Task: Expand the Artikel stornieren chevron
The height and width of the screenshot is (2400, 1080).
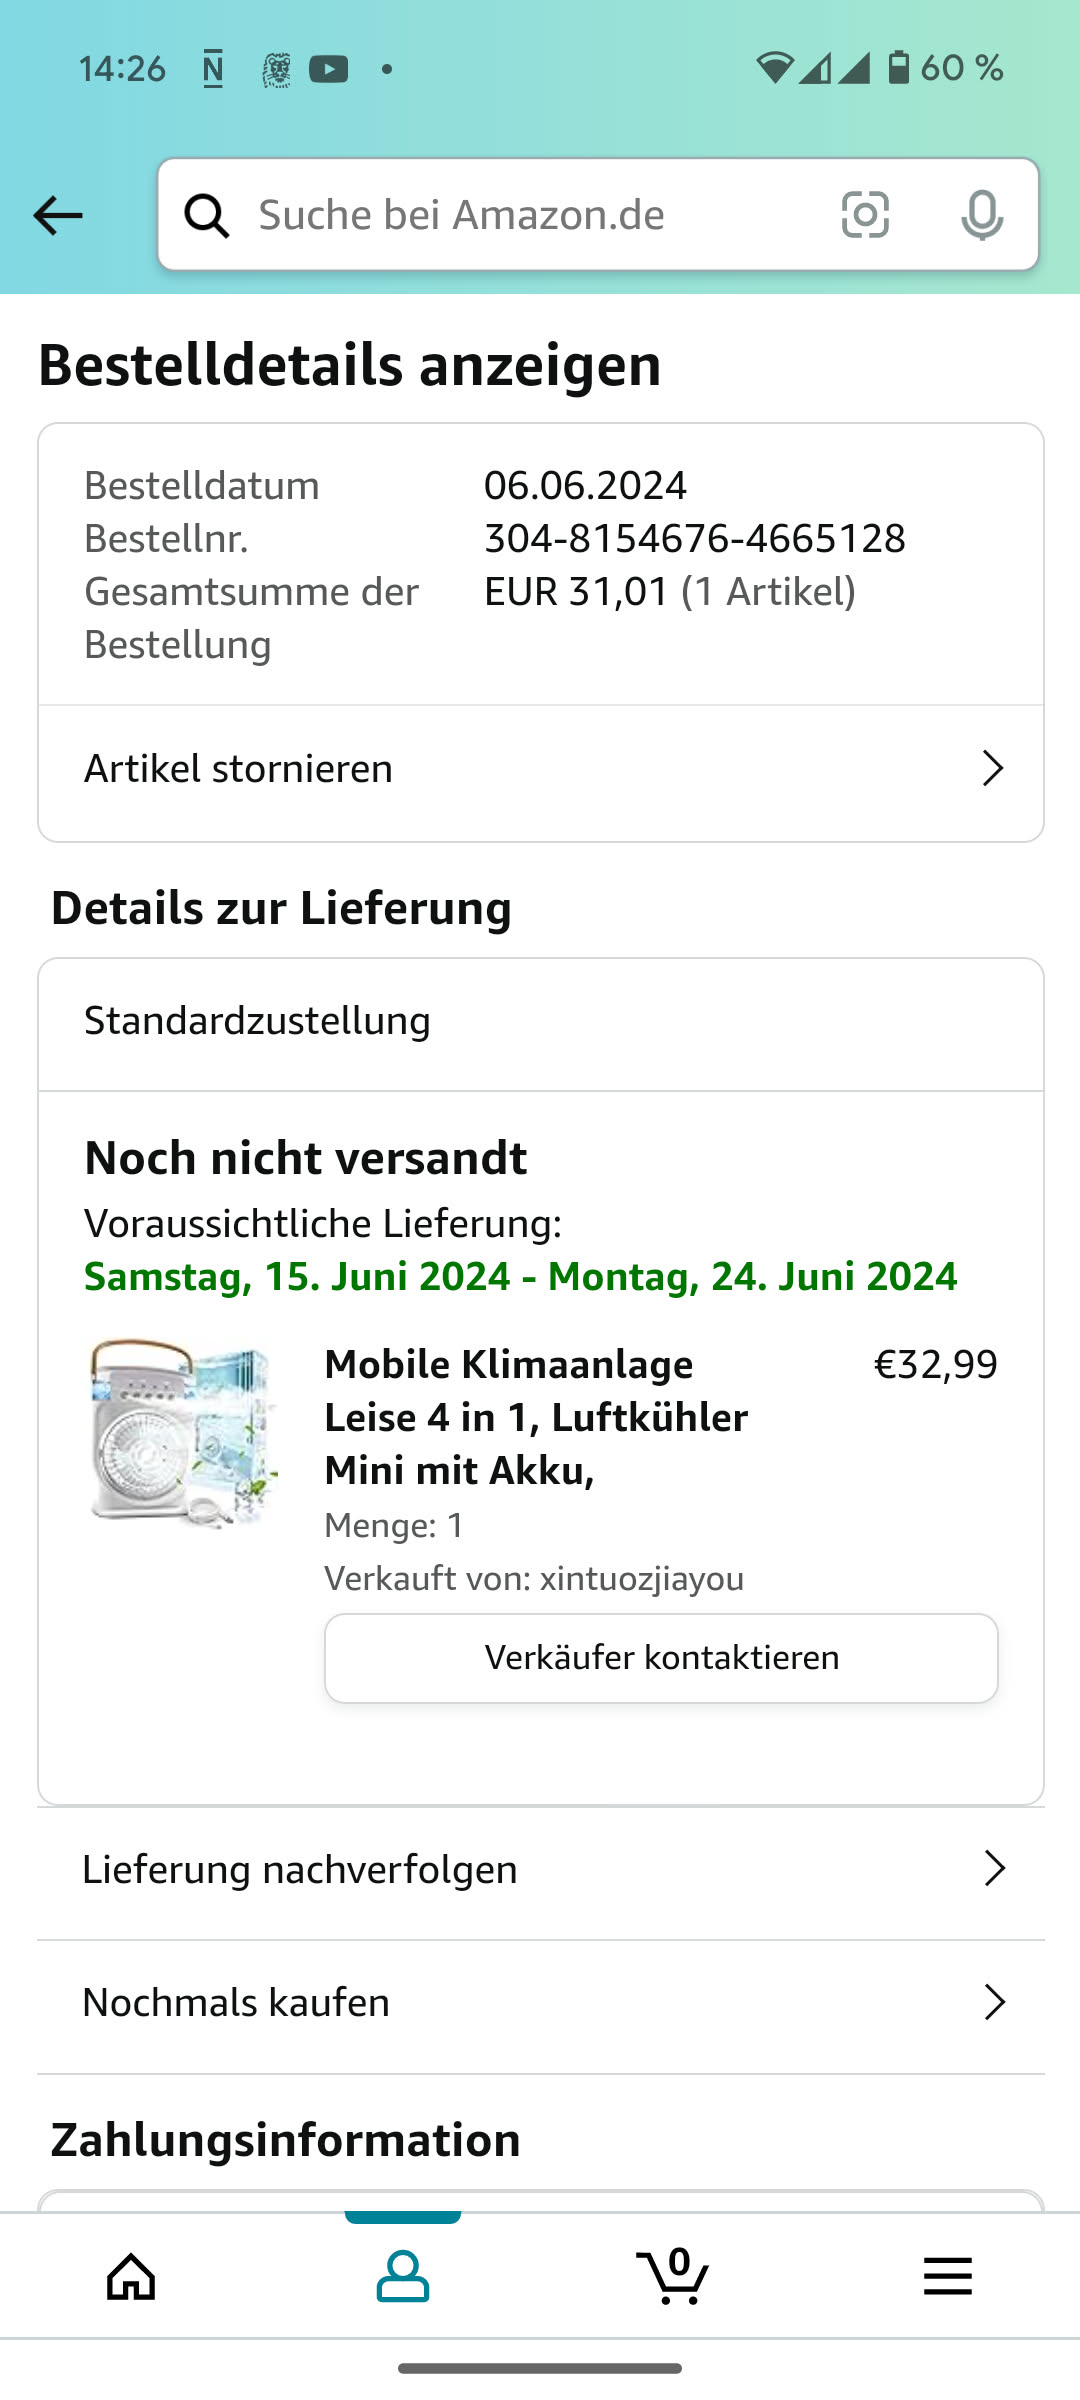Action: click(992, 768)
